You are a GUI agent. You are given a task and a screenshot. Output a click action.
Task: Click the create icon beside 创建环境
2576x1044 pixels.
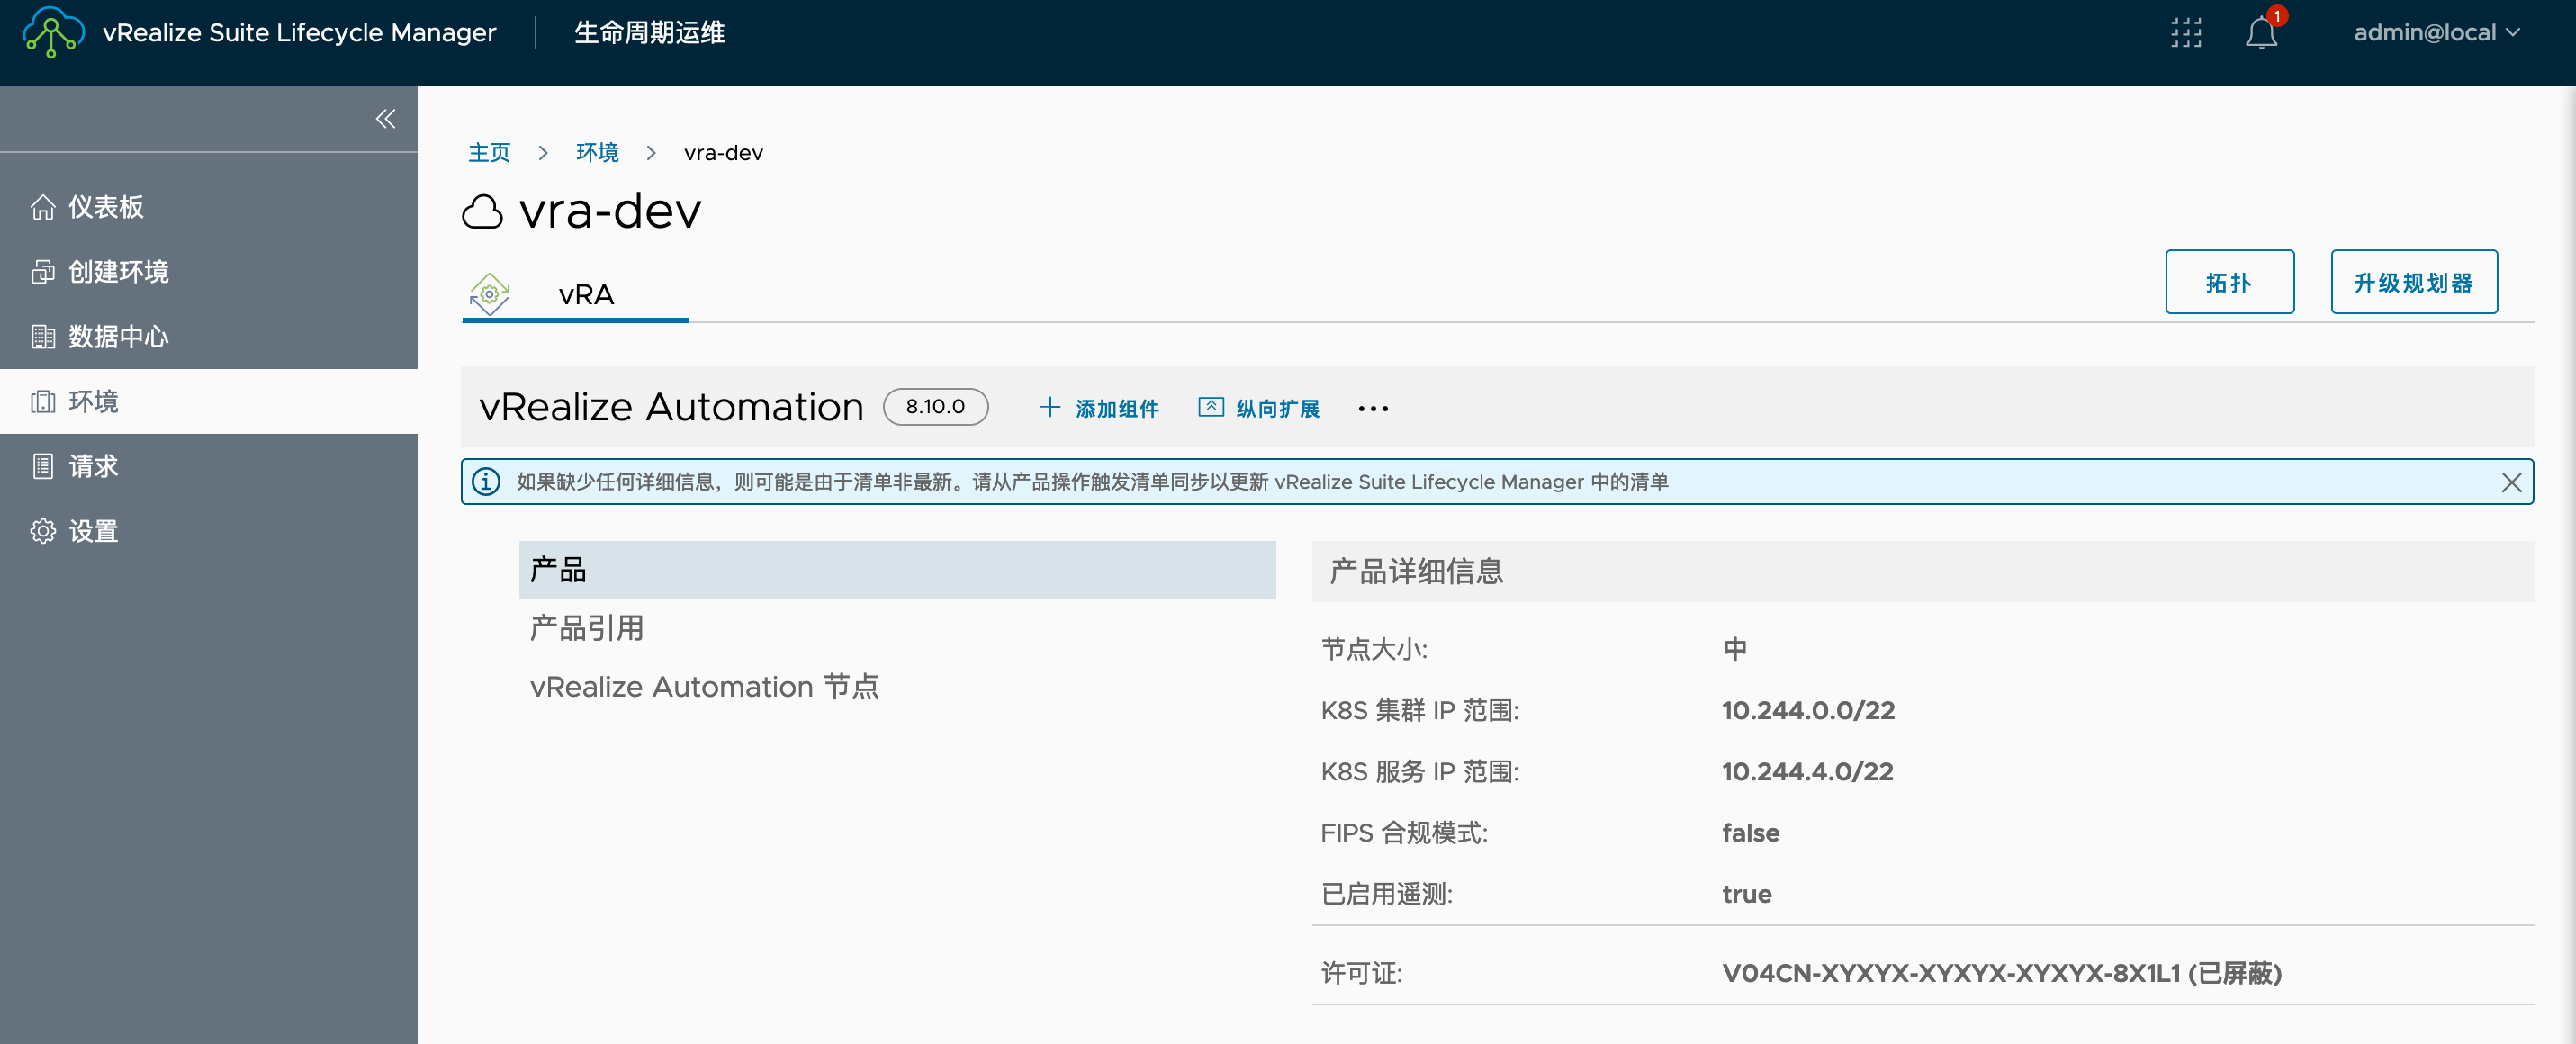pos(43,272)
